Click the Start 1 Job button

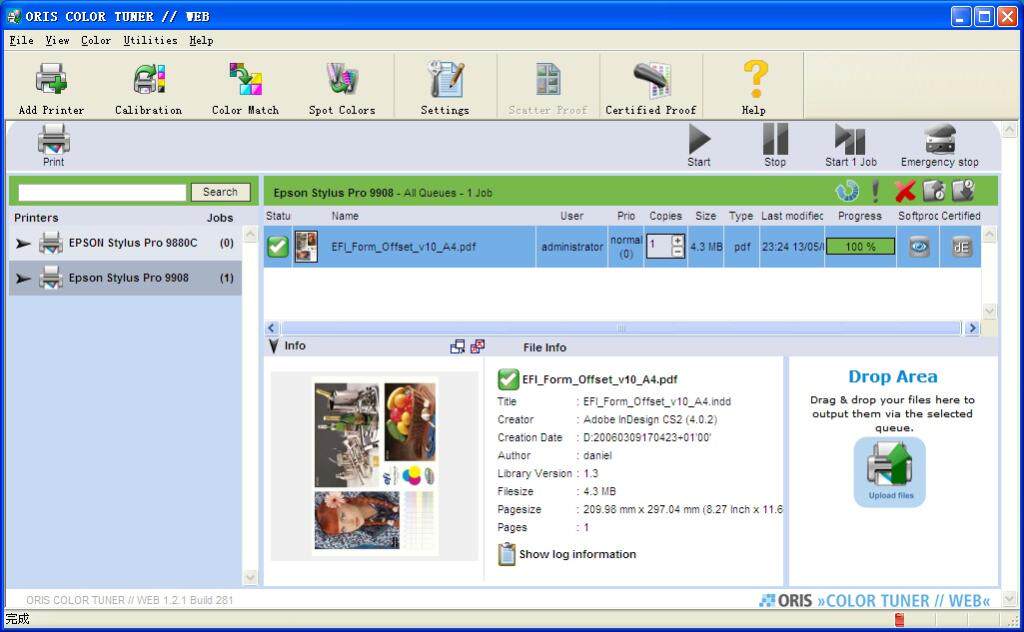(850, 146)
